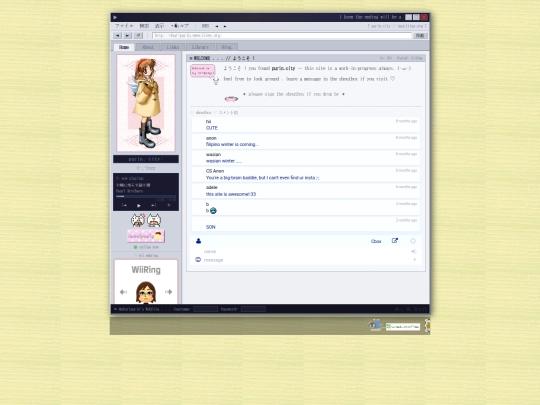
Task: Click the 'CUTE' shoutbox message
Action: pos(212,128)
